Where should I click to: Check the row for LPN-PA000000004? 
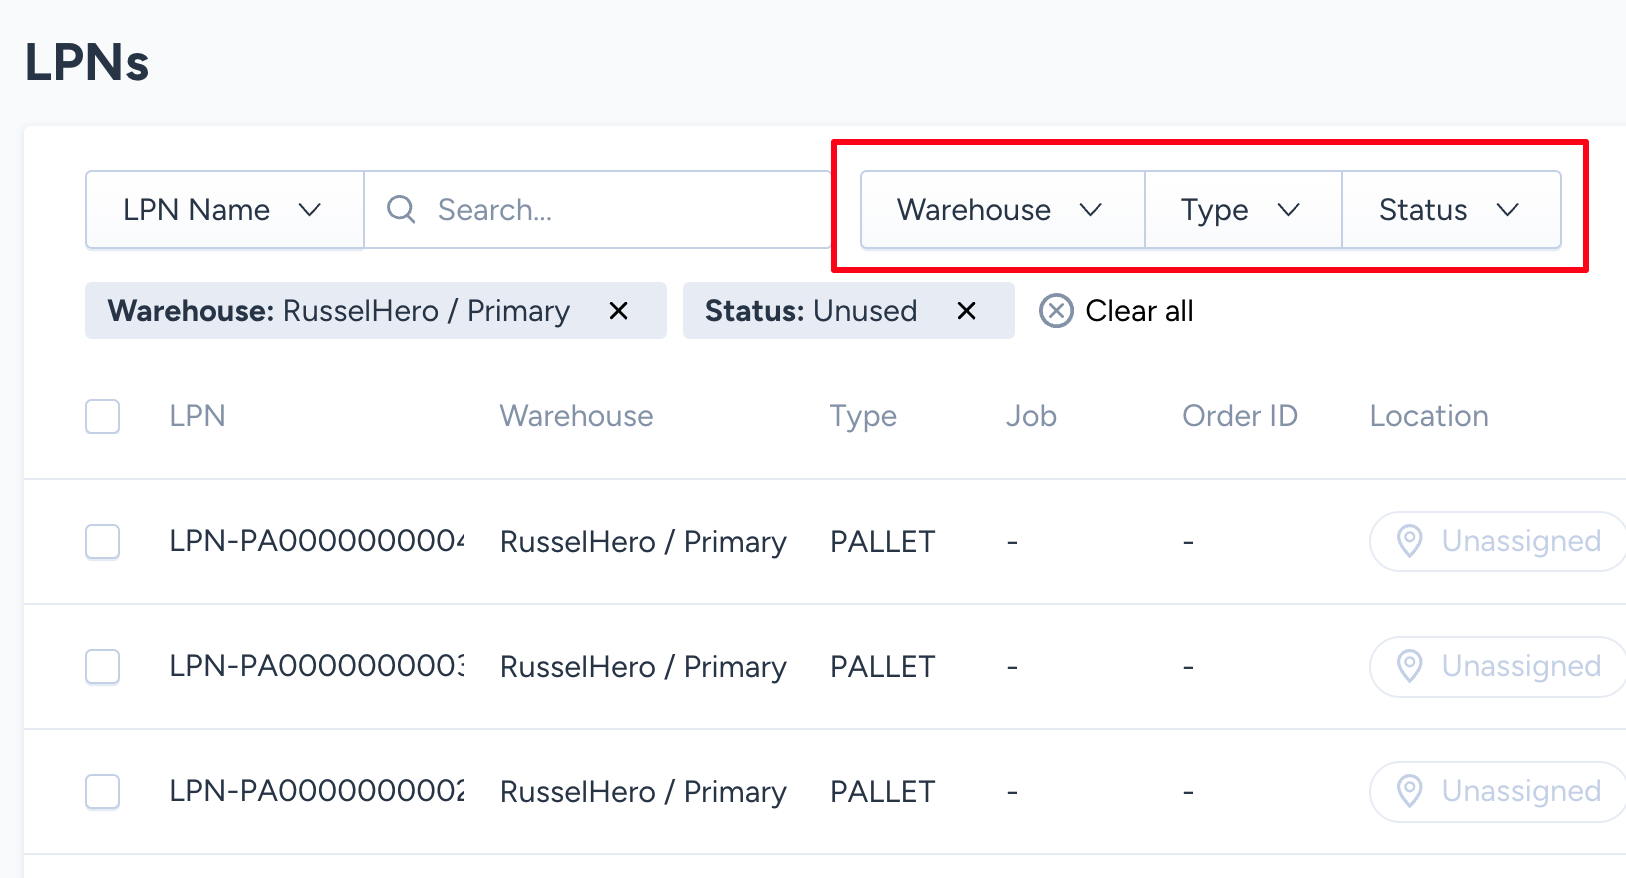103,541
